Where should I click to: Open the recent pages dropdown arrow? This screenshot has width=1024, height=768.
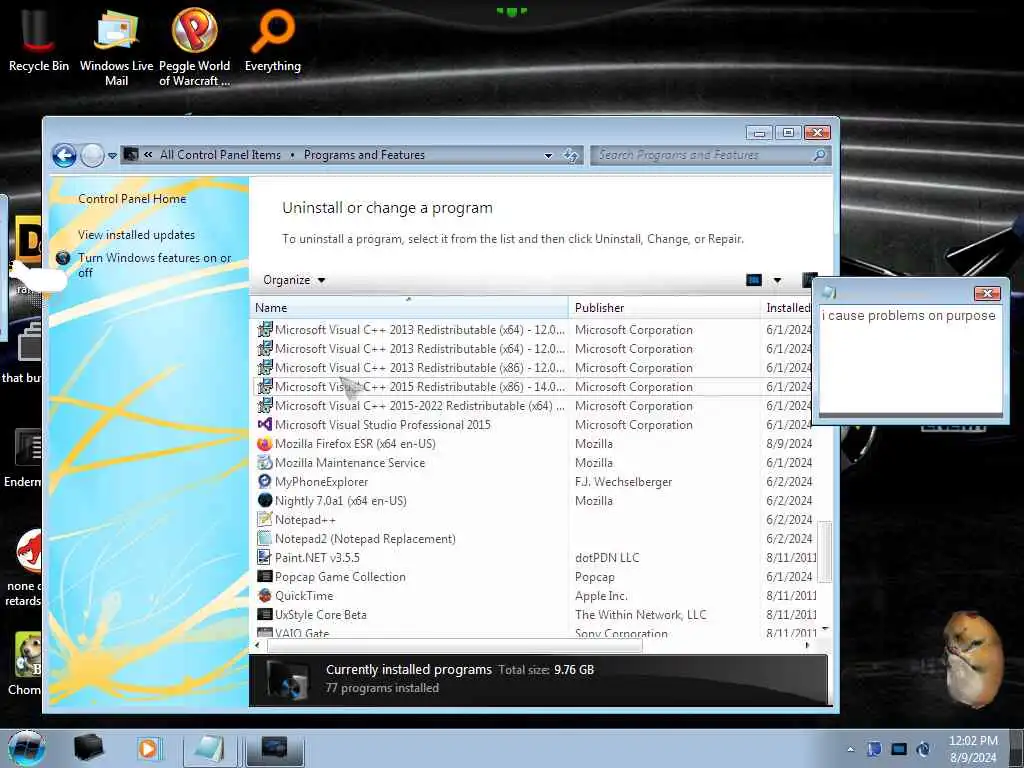point(112,155)
